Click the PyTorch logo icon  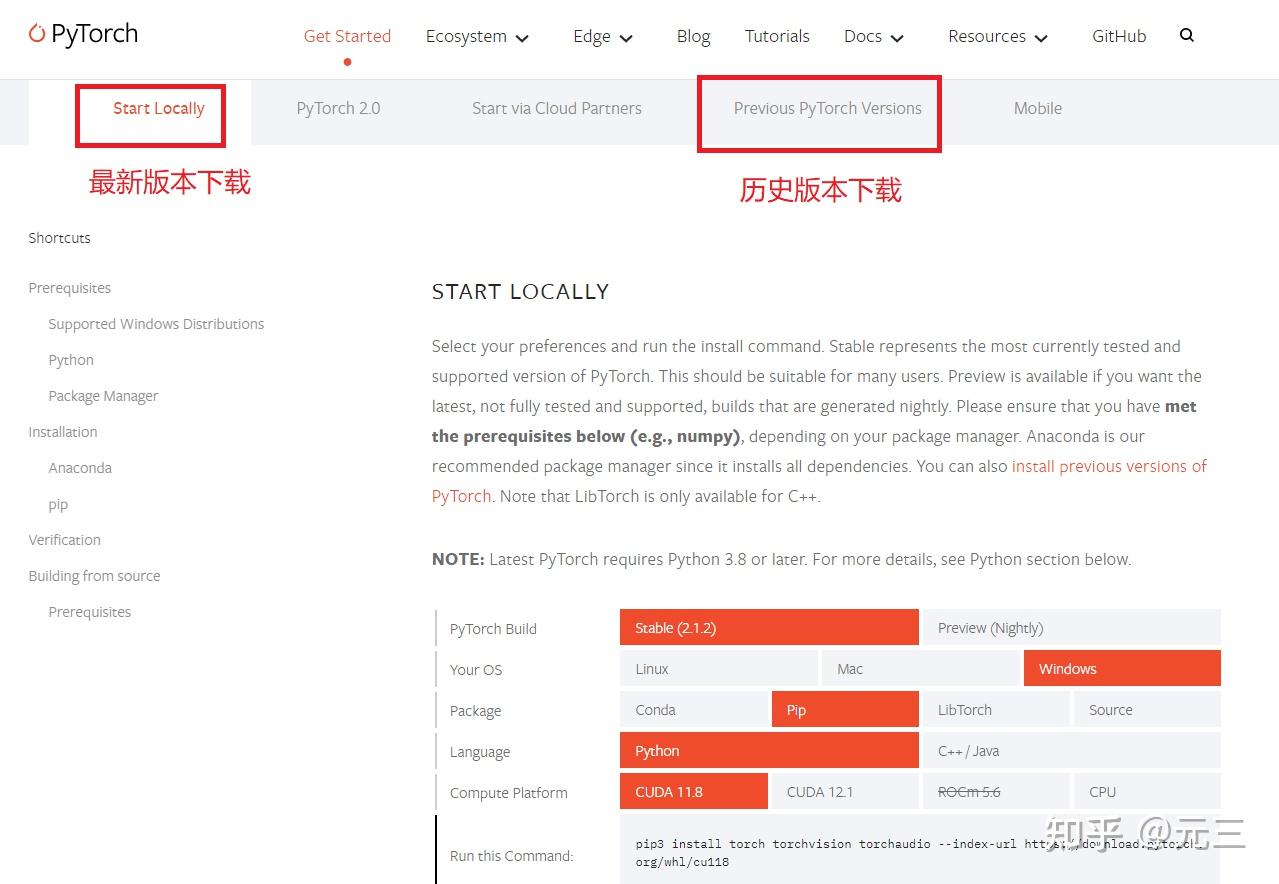pos(35,33)
